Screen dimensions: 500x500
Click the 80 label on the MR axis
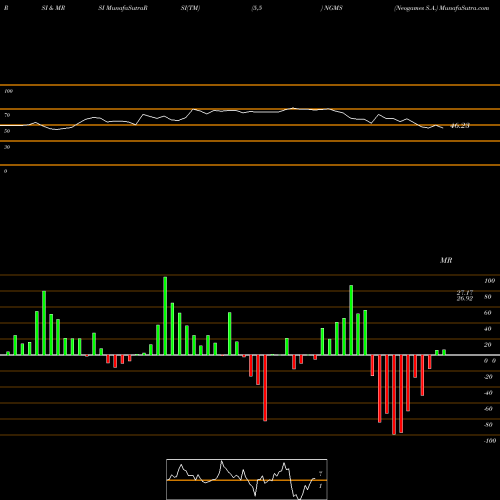click(x=488, y=297)
